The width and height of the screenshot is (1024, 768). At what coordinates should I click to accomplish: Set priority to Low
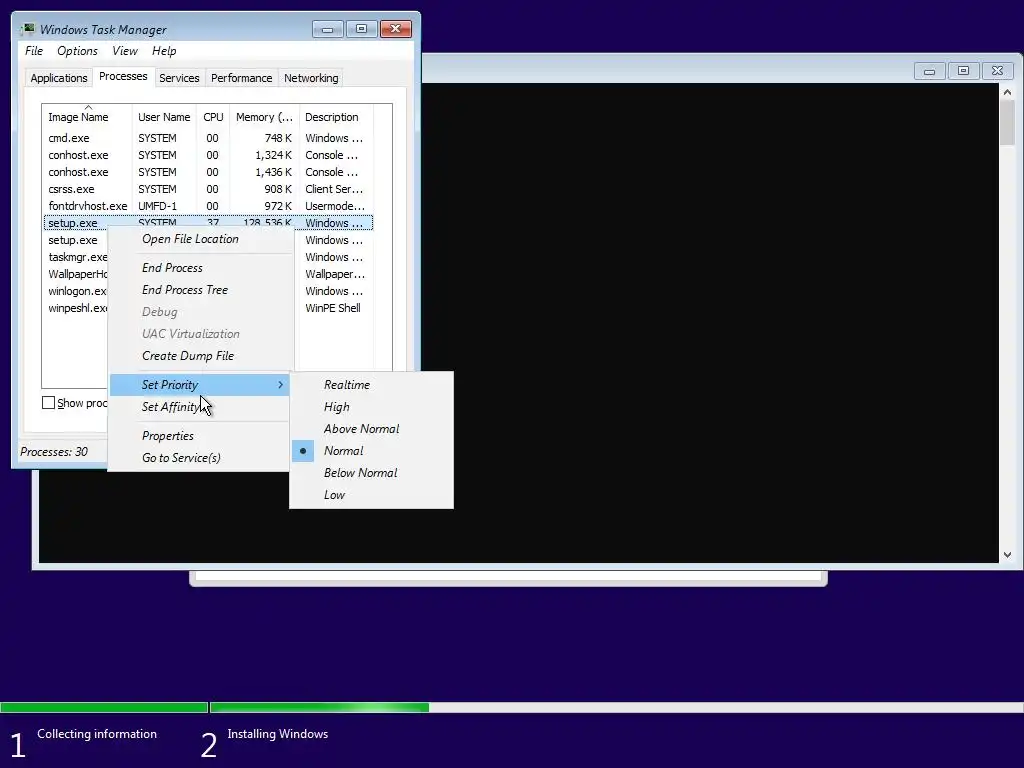(x=371, y=495)
